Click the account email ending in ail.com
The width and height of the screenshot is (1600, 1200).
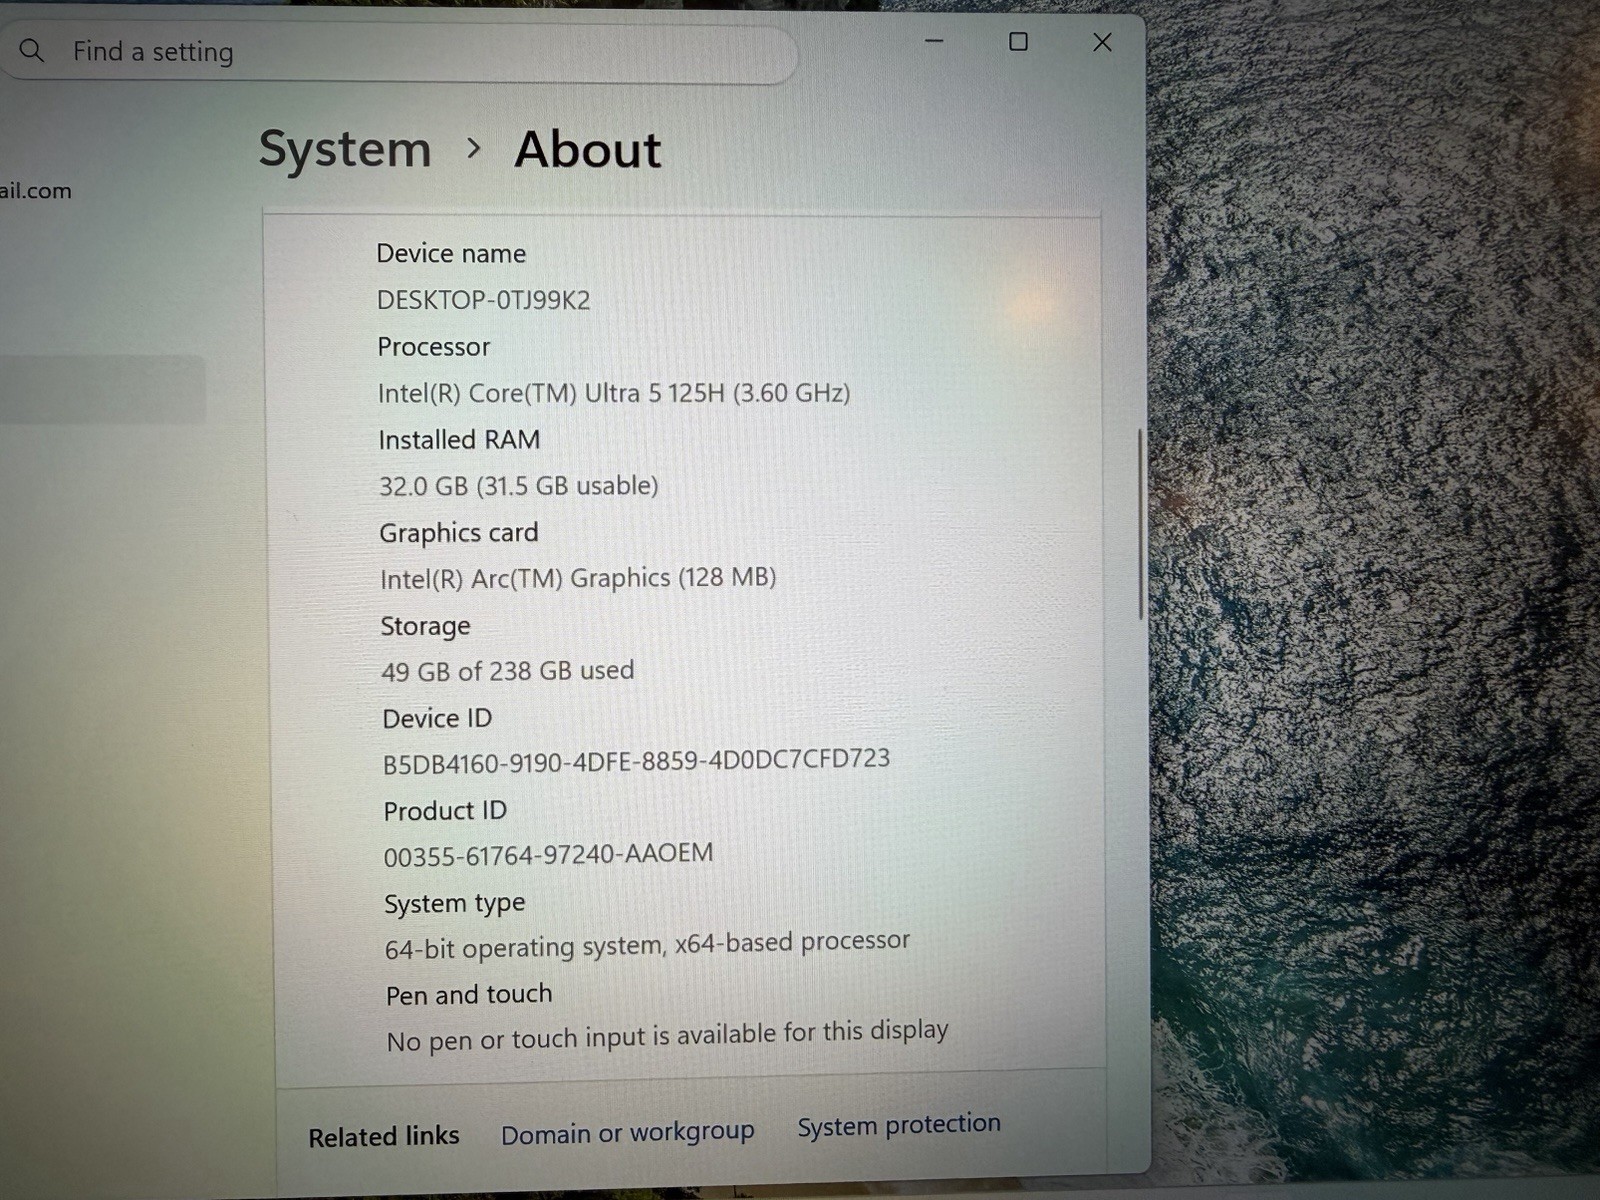[x=36, y=191]
